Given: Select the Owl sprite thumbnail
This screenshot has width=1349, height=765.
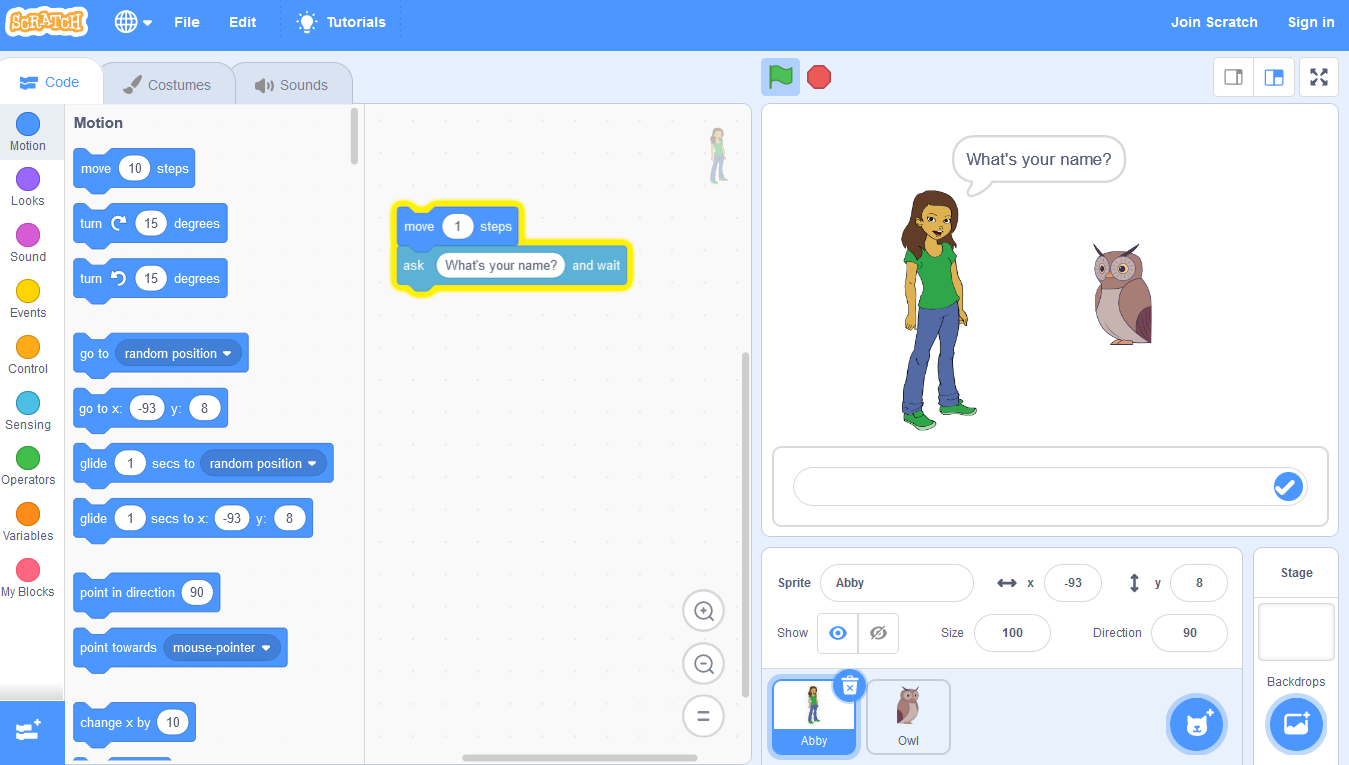Looking at the screenshot, I should point(908,716).
